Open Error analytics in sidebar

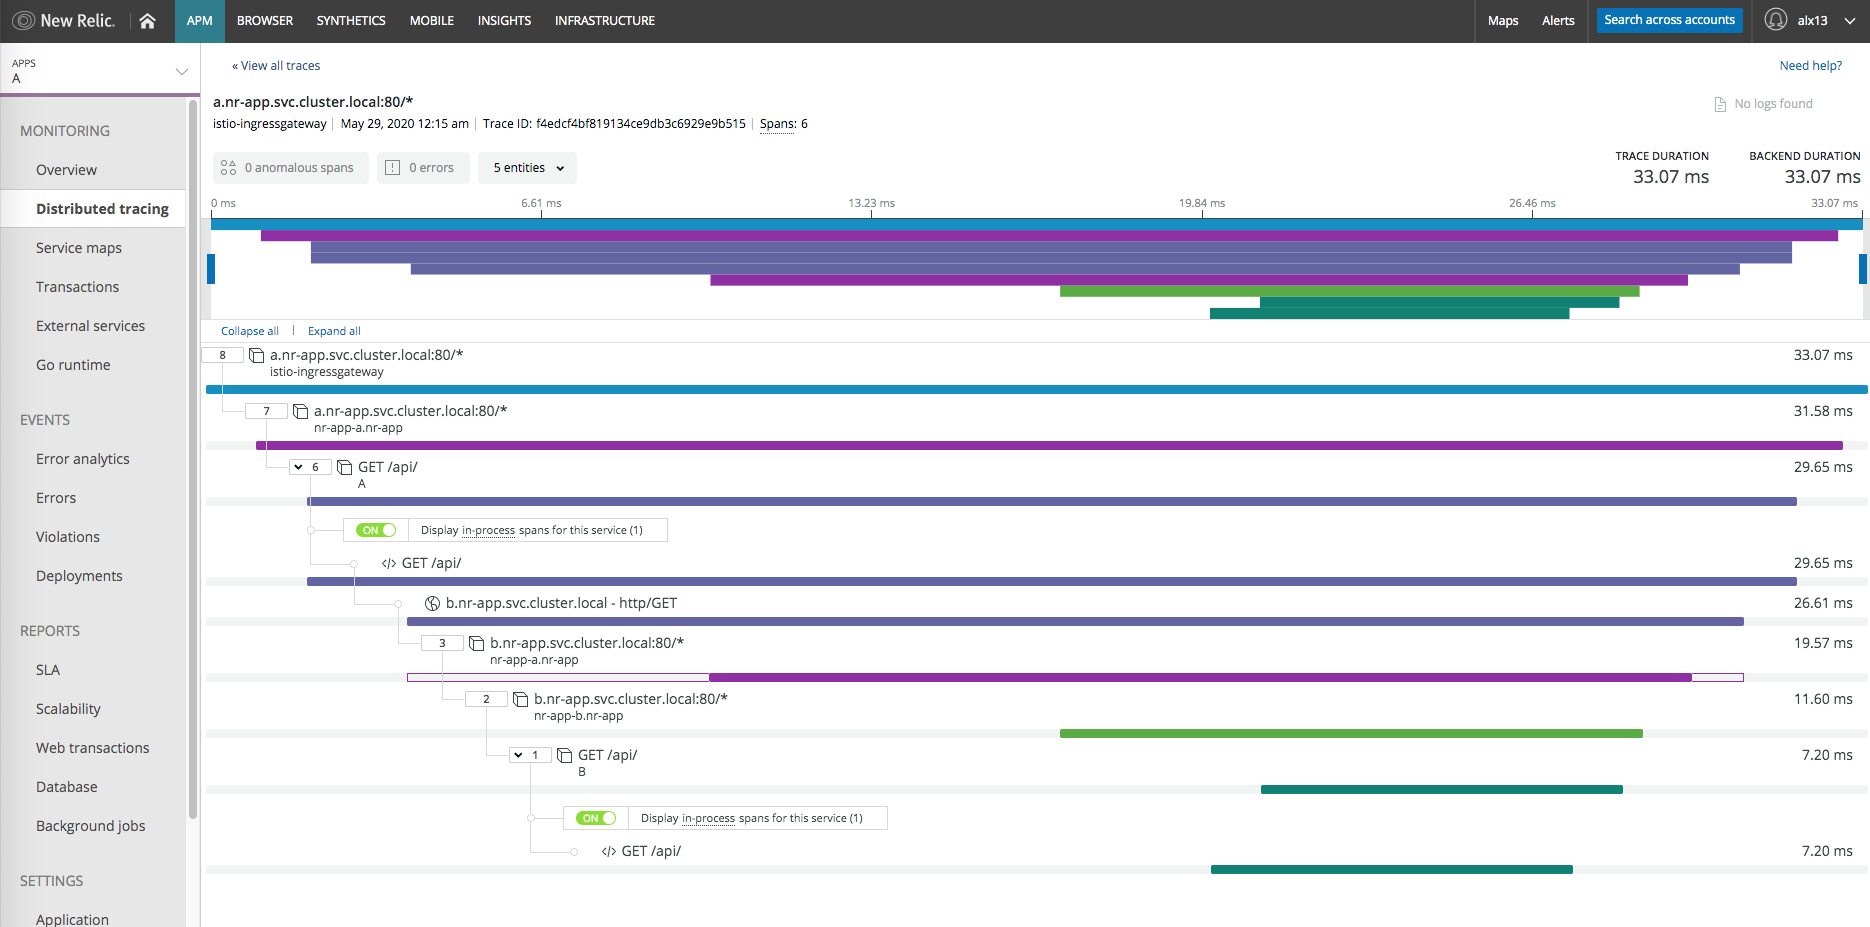coord(83,459)
